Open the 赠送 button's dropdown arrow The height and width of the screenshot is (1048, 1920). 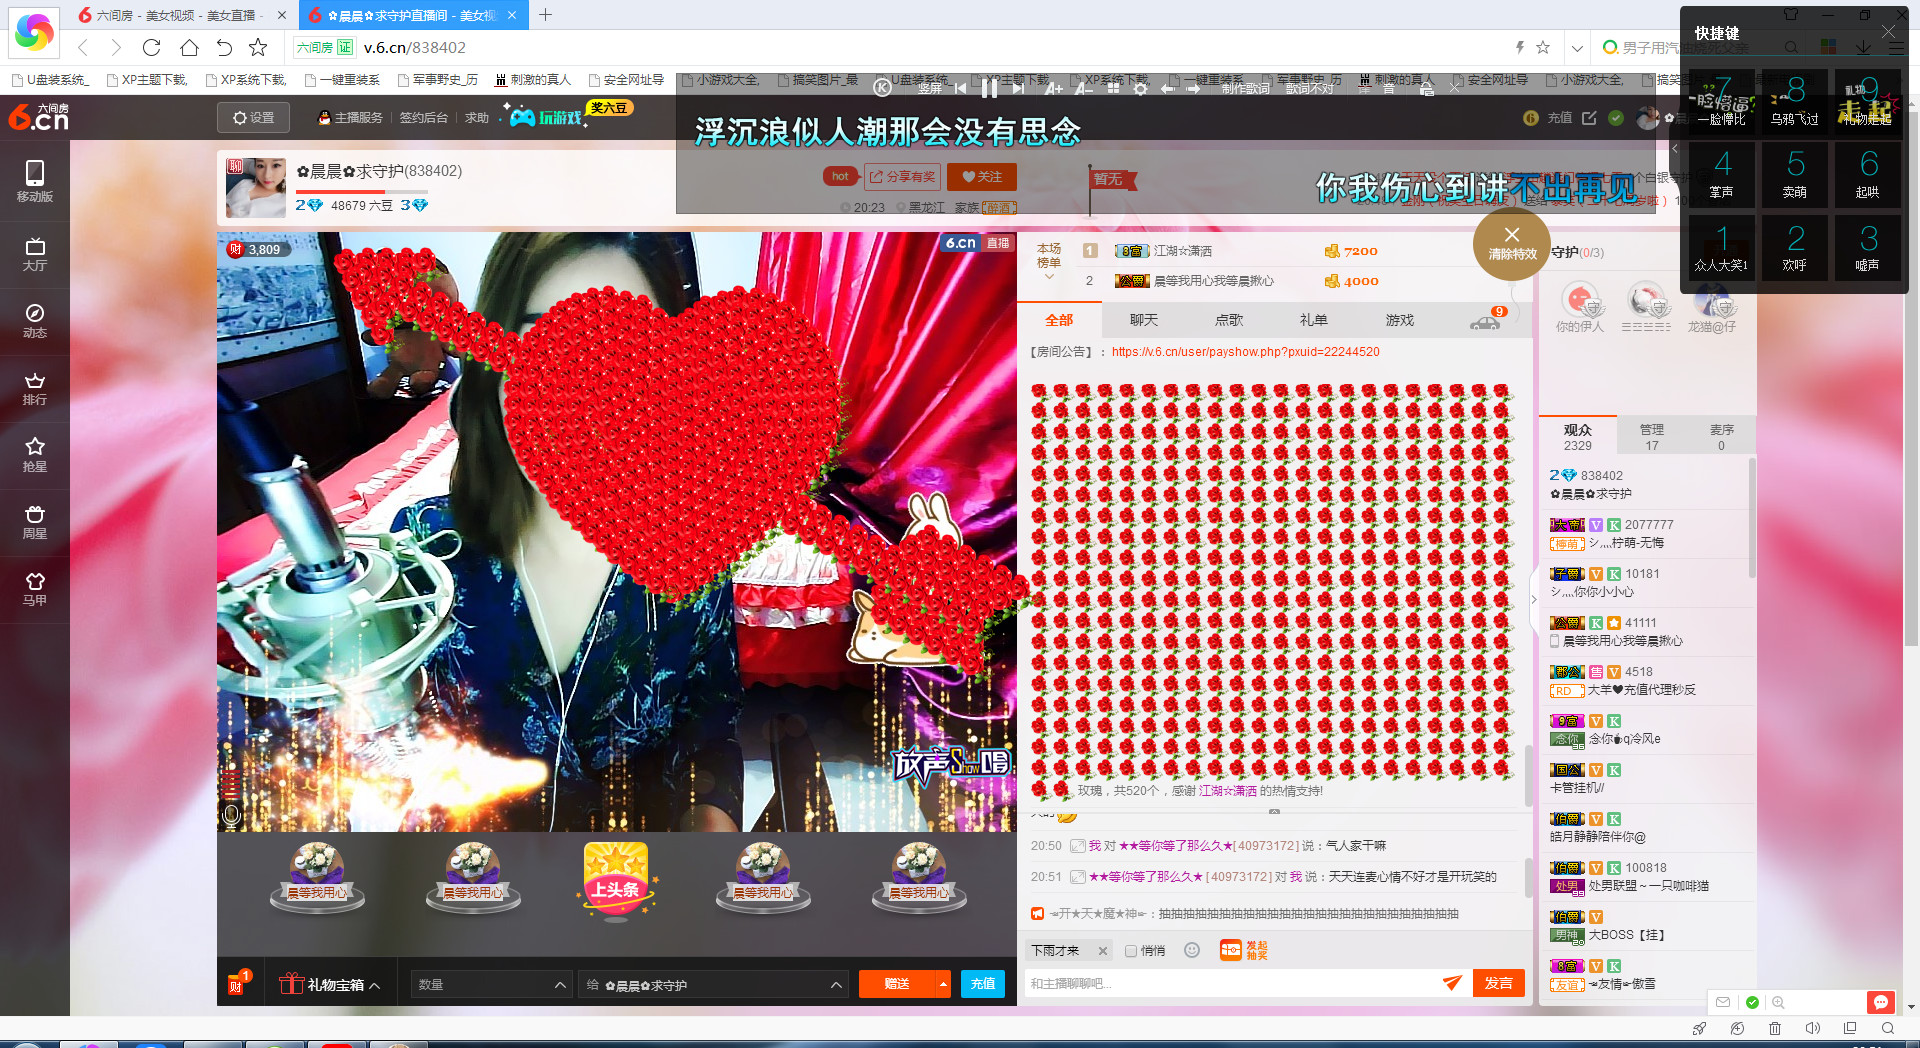pos(943,984)
